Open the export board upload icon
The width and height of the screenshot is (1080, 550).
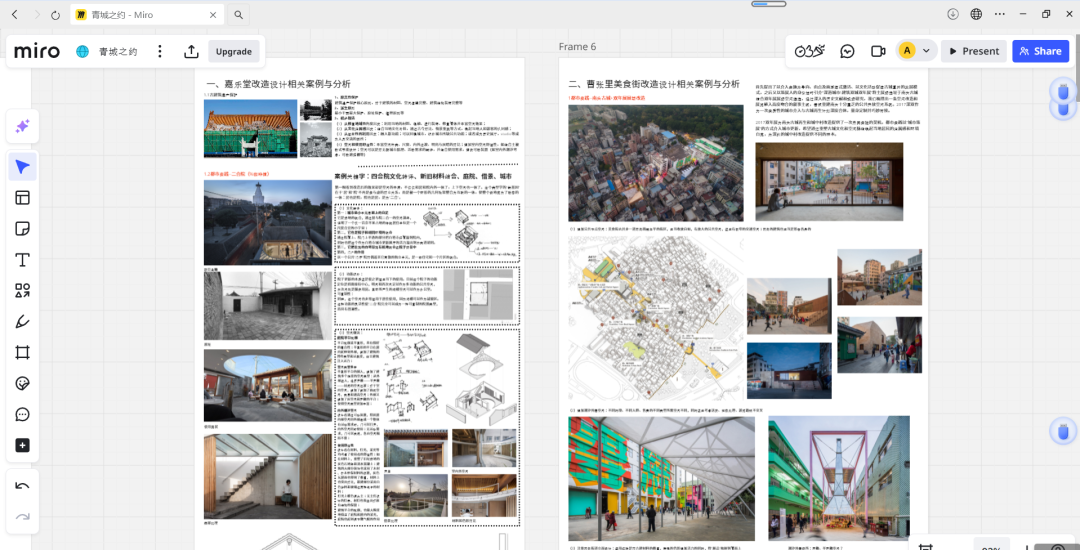pyautogui.click(x=191, y=51)
